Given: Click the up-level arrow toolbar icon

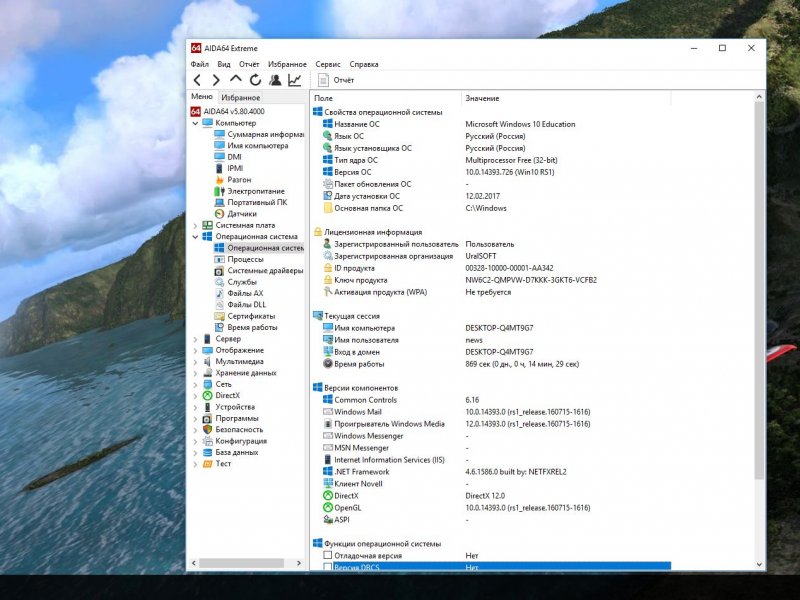Looking at the screenshot, I should [x=235, y=79].
